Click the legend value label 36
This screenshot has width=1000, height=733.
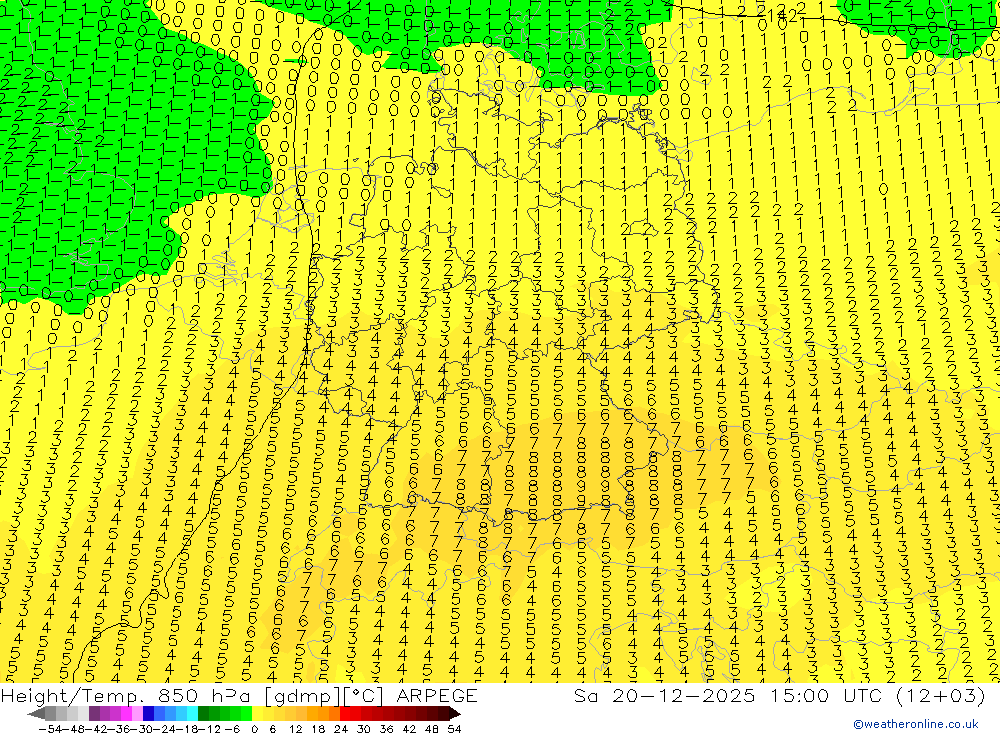pyautogui.click(x=386, y=729)
